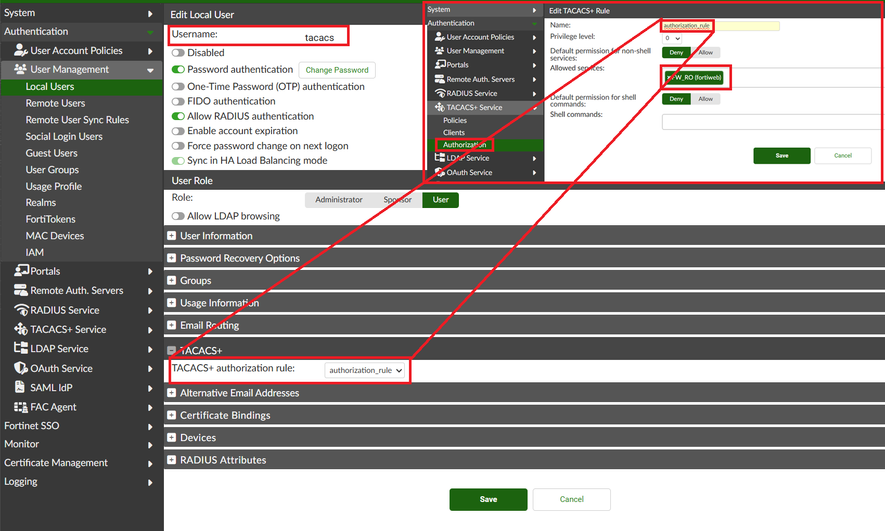Click the plus icon beside Password Recovery Options
Screen dimensions: 885x531
172,258
